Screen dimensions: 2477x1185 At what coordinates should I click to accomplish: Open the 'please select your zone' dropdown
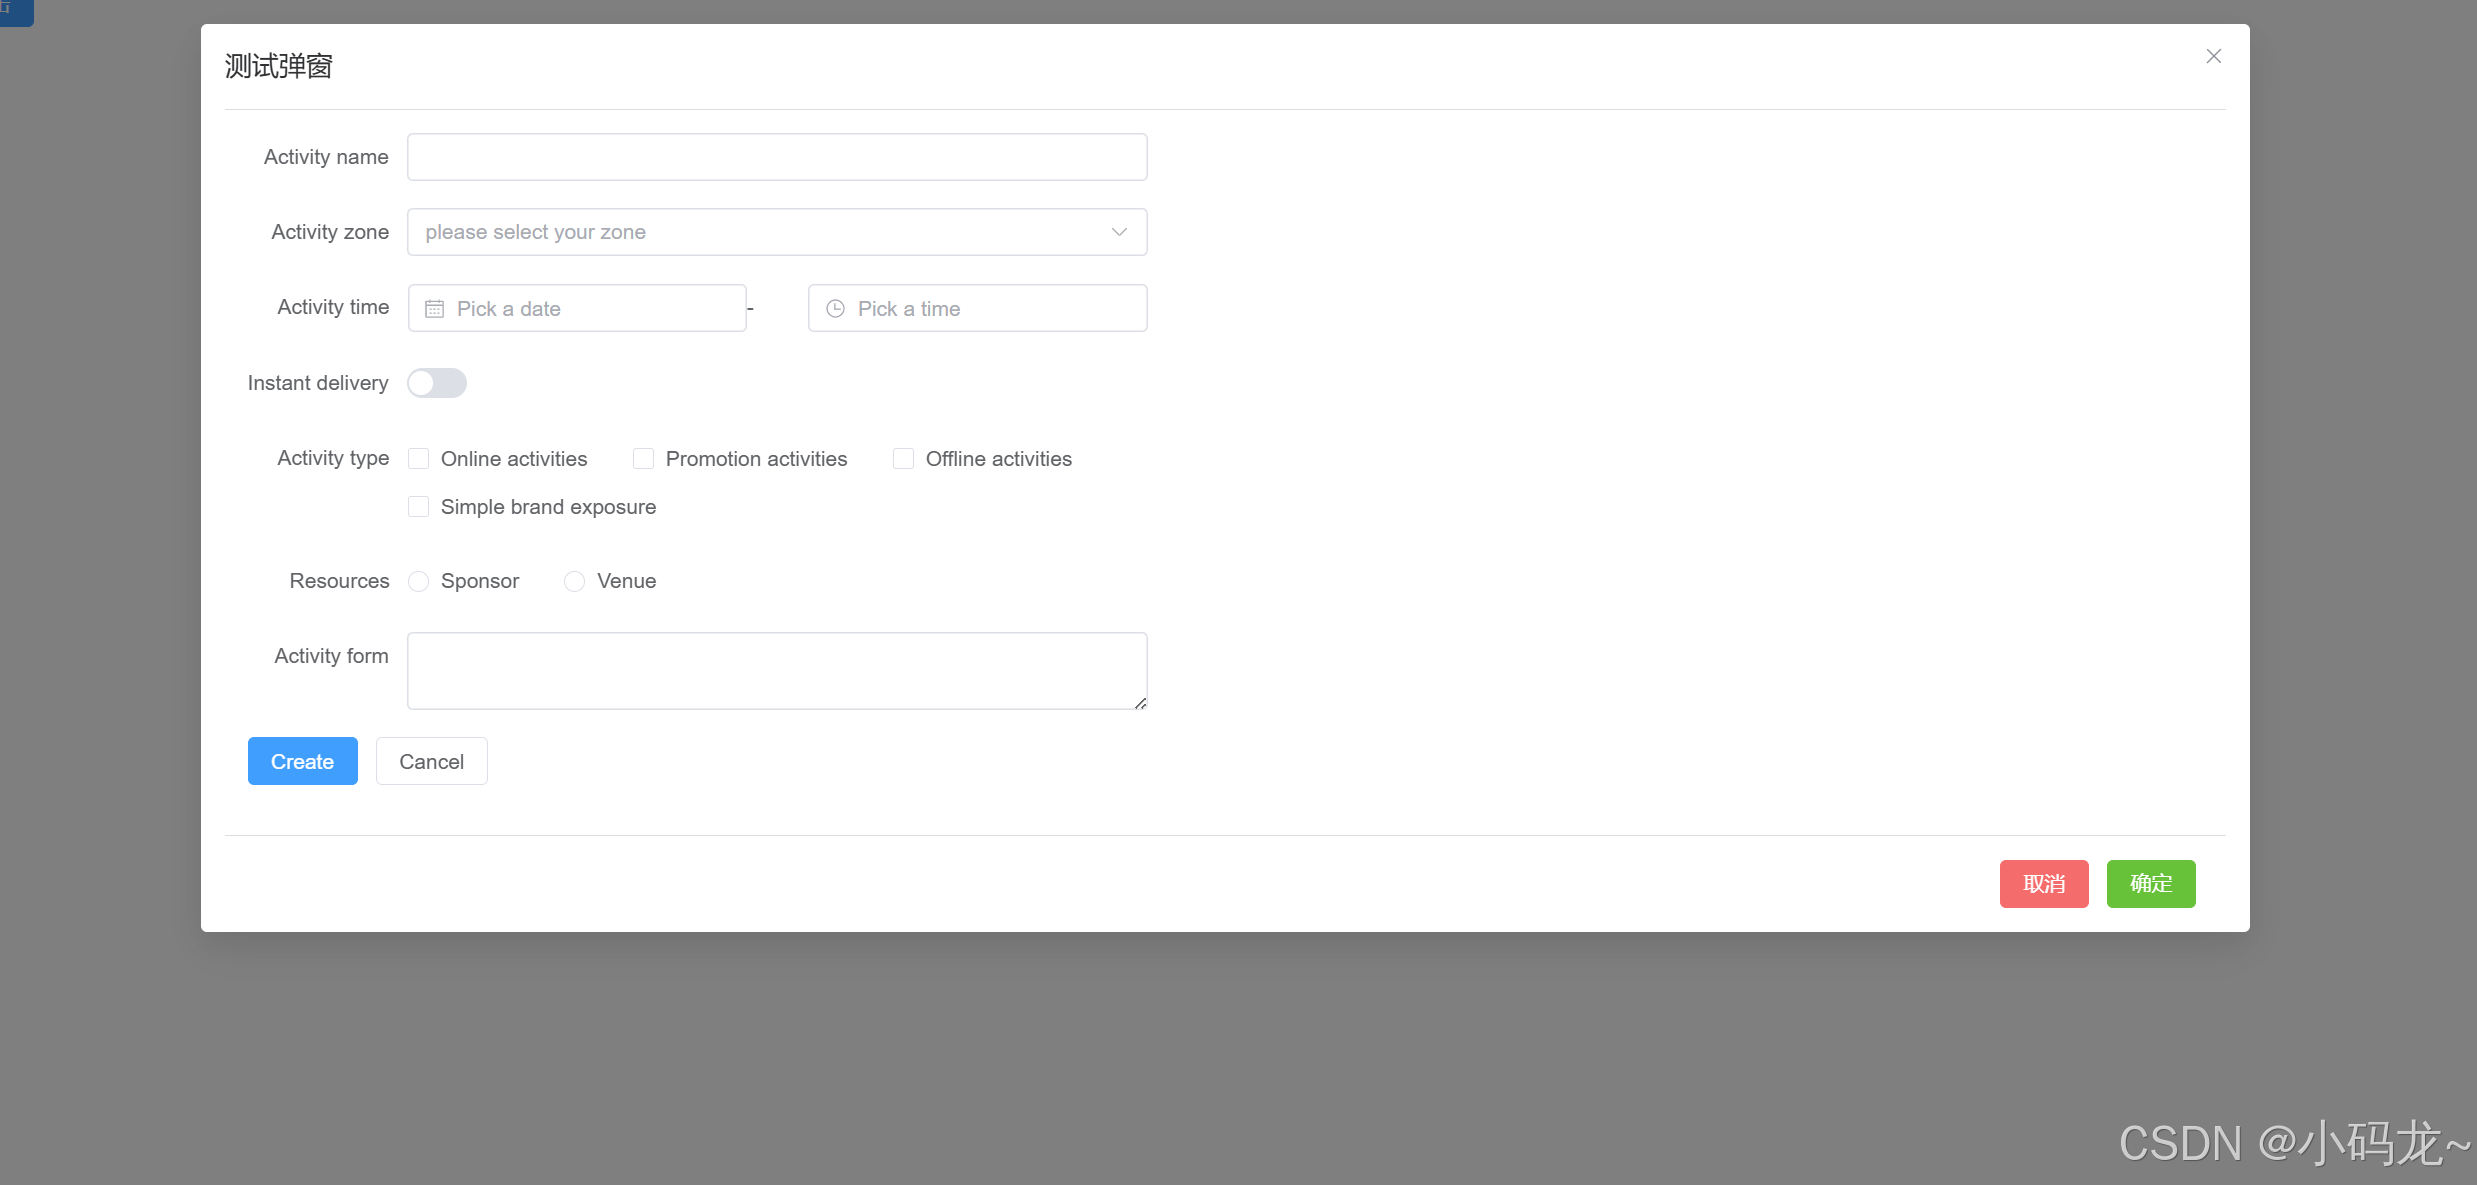point(760,232)
